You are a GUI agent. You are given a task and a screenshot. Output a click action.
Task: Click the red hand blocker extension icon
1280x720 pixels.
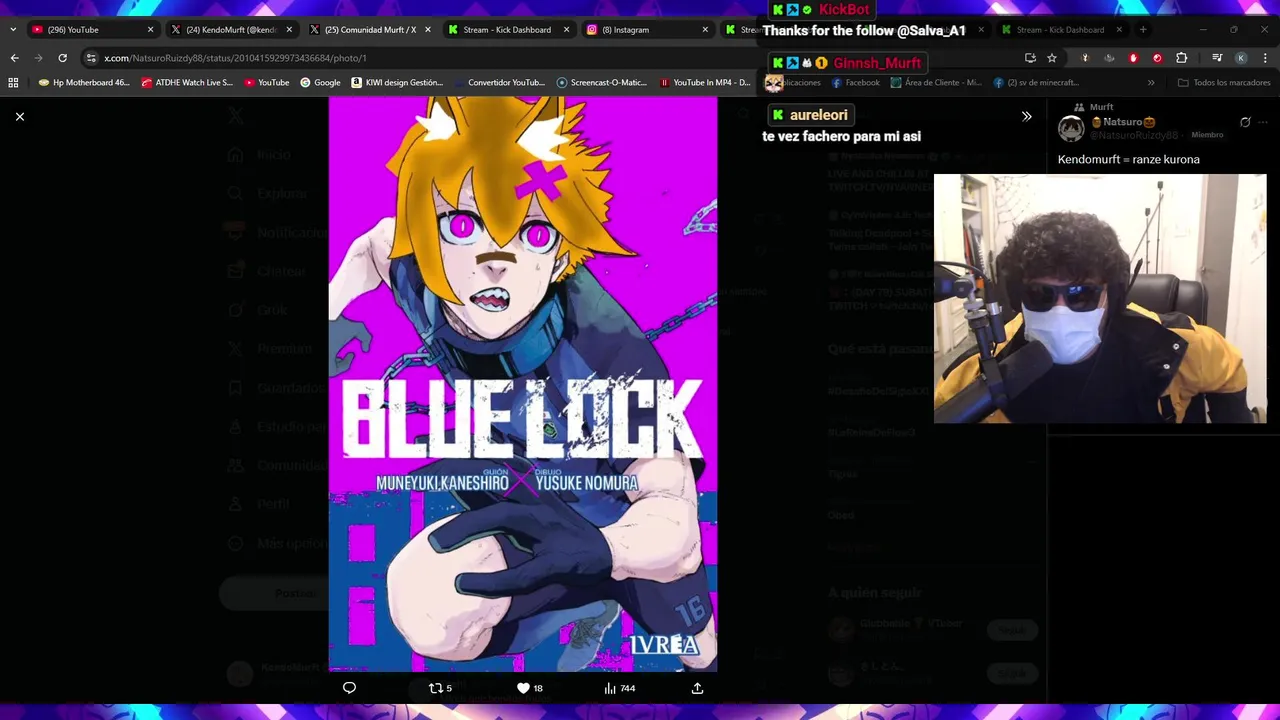(1133, 58)
